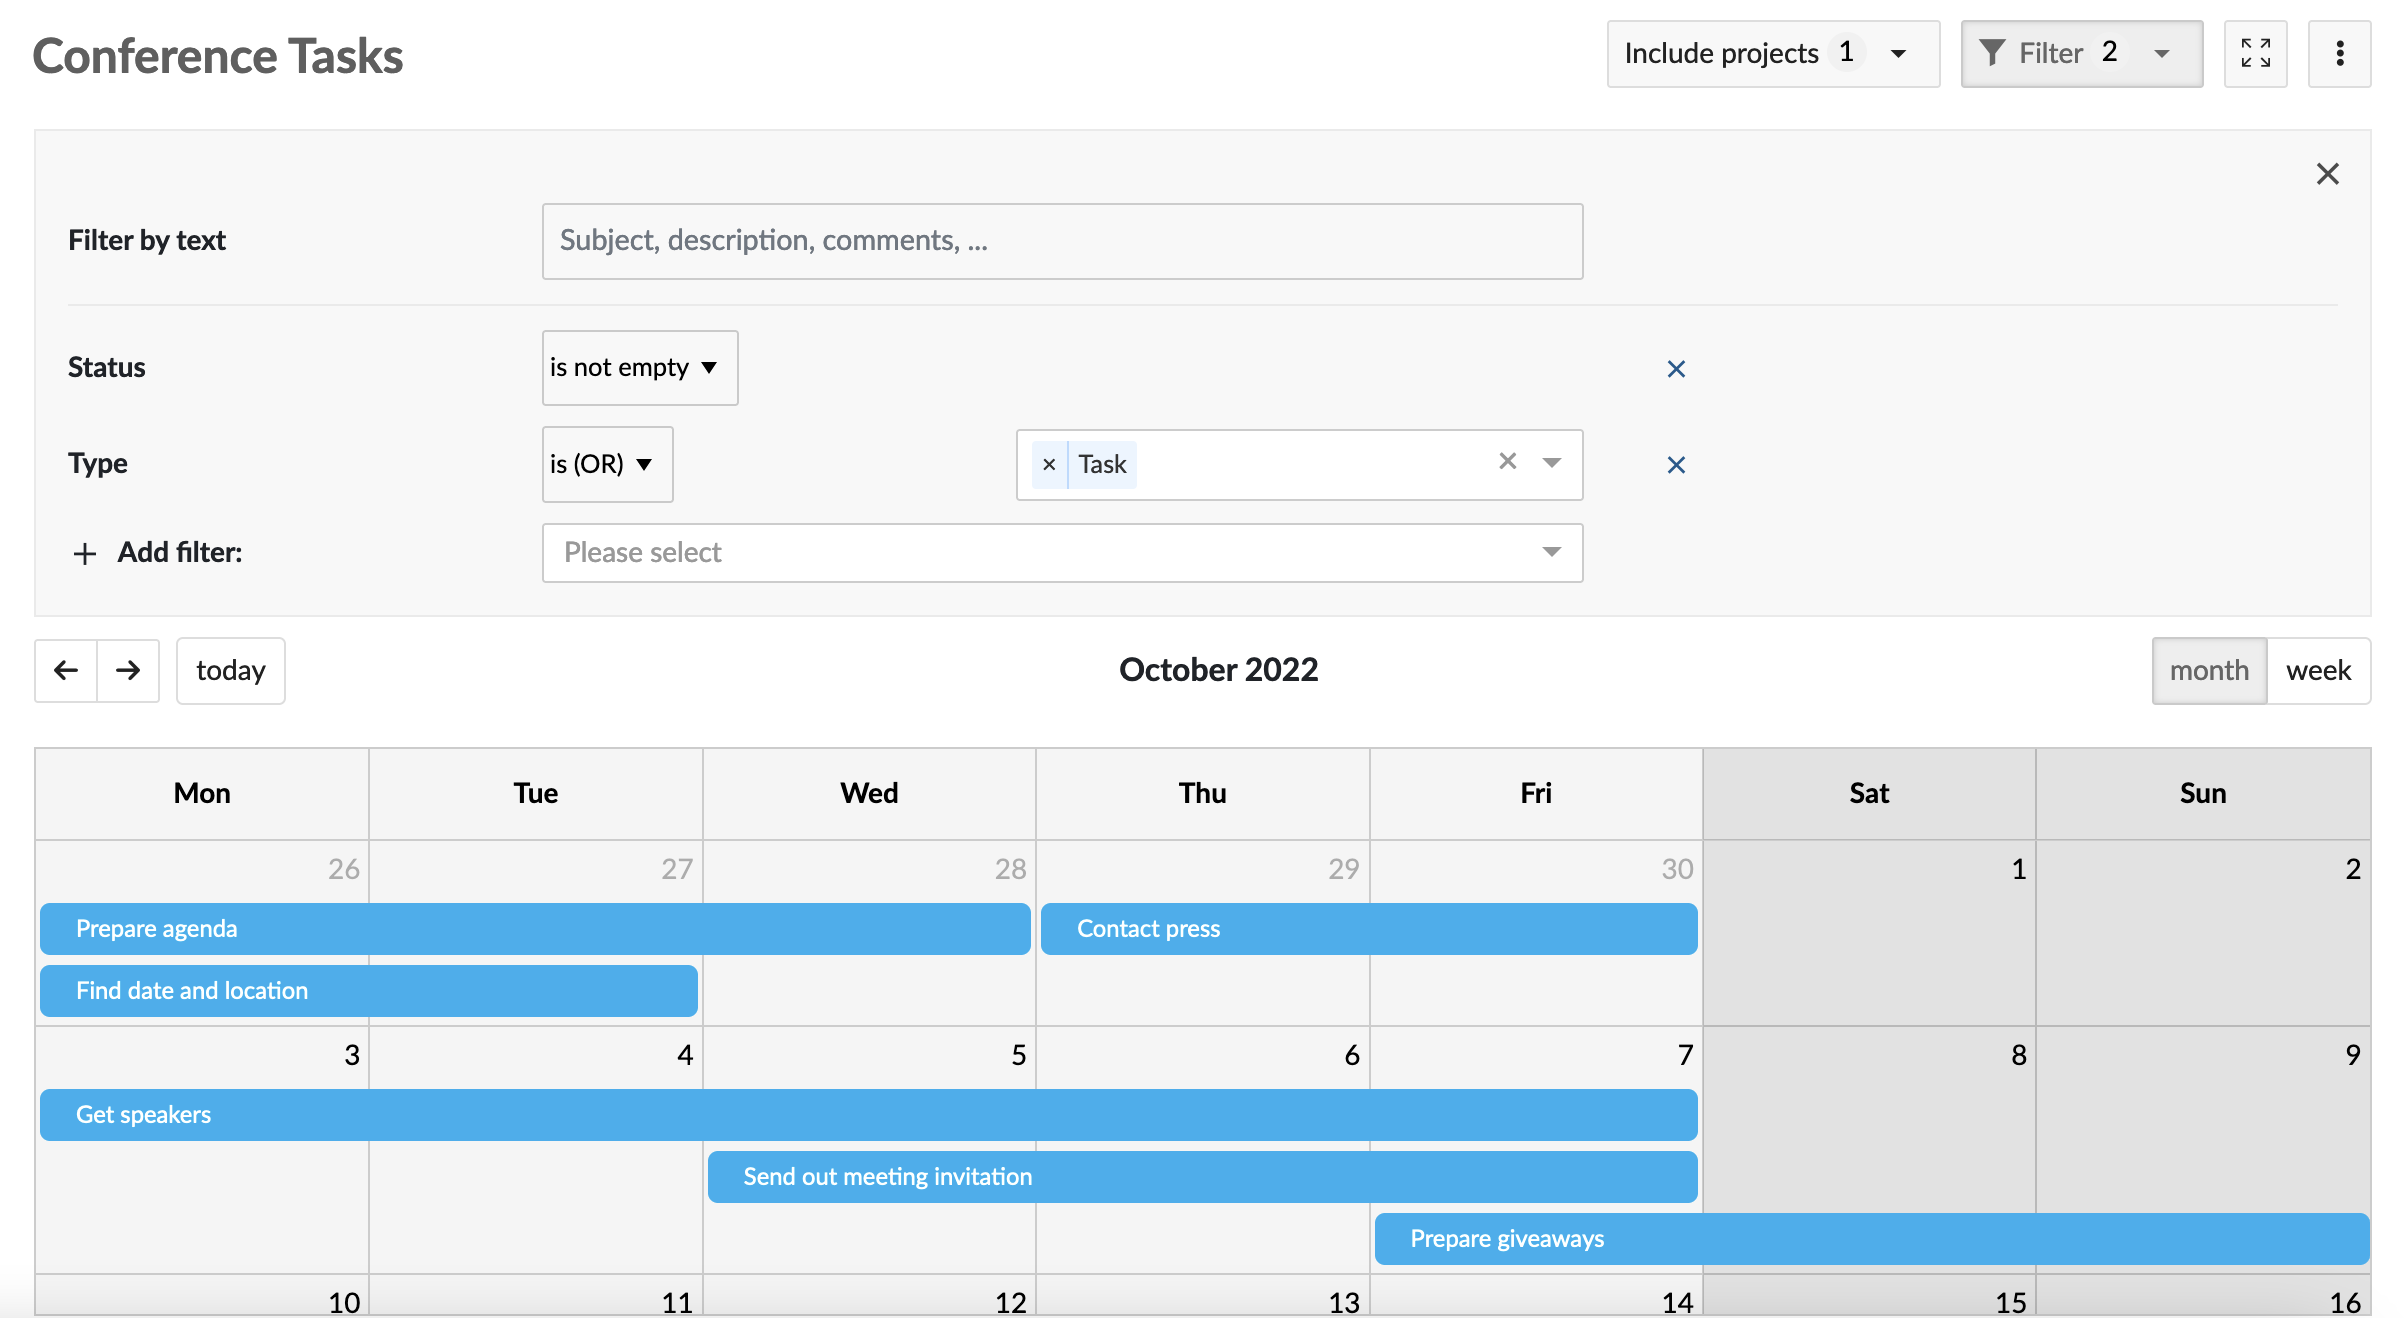This screenshot has width=2404, height=1318.
Task: Click the next month arrow
Action: [128, 670]
